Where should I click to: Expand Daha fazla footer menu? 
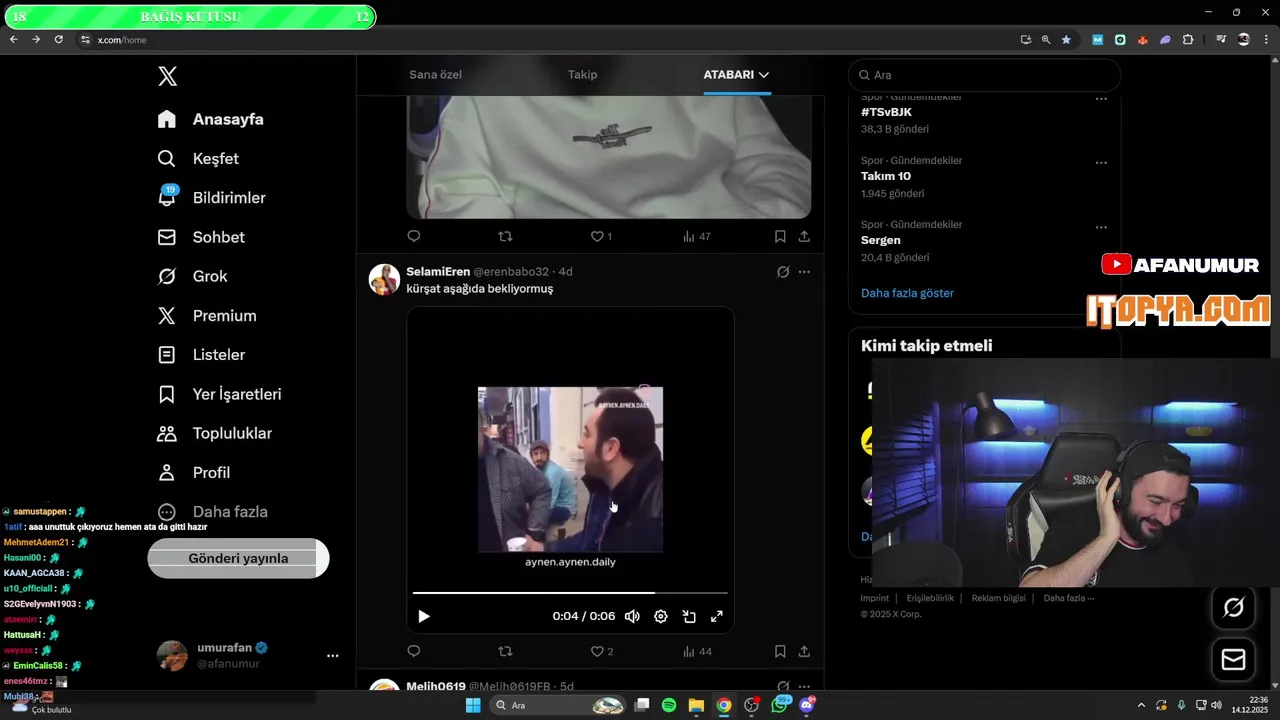pos(1069,598)
